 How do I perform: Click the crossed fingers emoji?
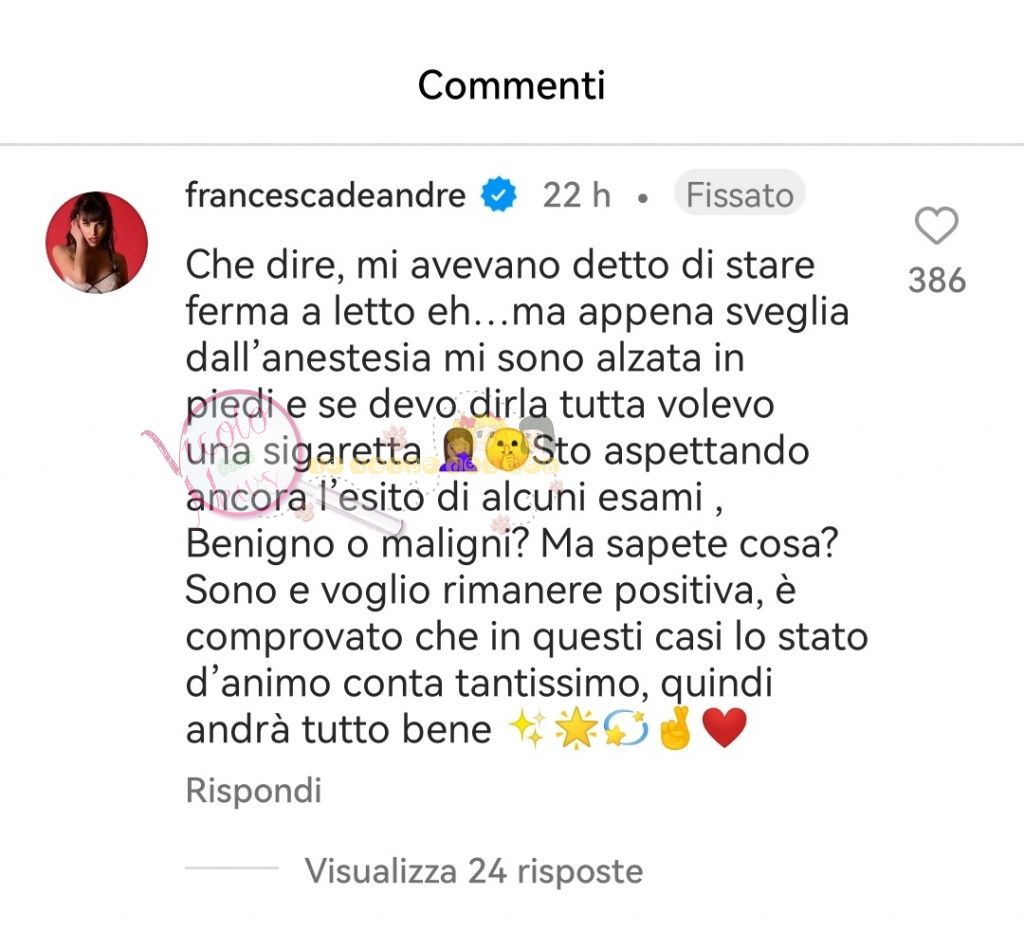pyautogui.click(x=675, y=729)
